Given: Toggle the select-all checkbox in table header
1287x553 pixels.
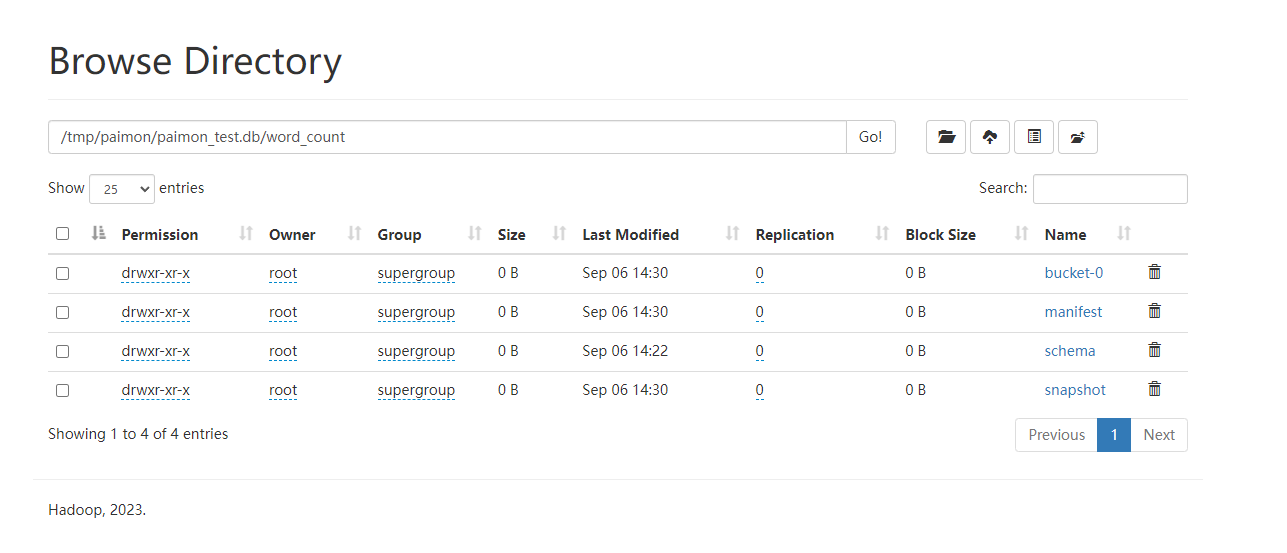Looking at the screenshot, I should tap(63, 234).
